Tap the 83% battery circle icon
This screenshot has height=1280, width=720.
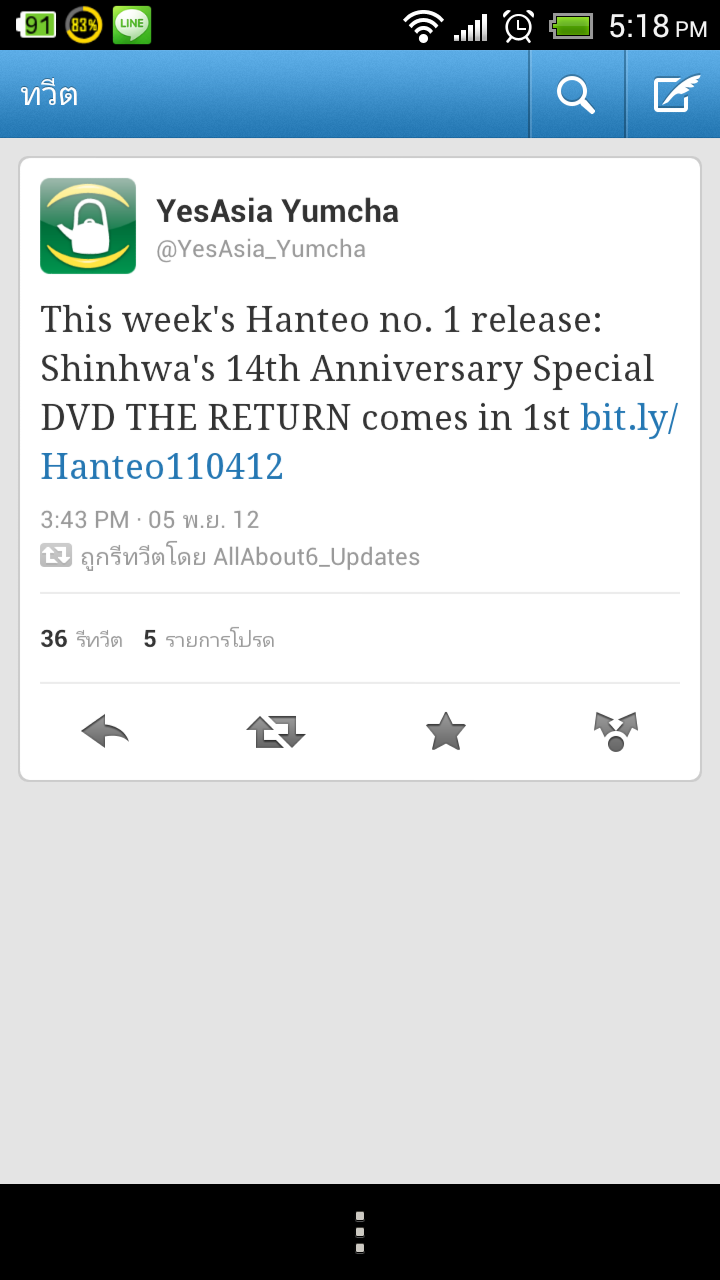coord(84,25)
